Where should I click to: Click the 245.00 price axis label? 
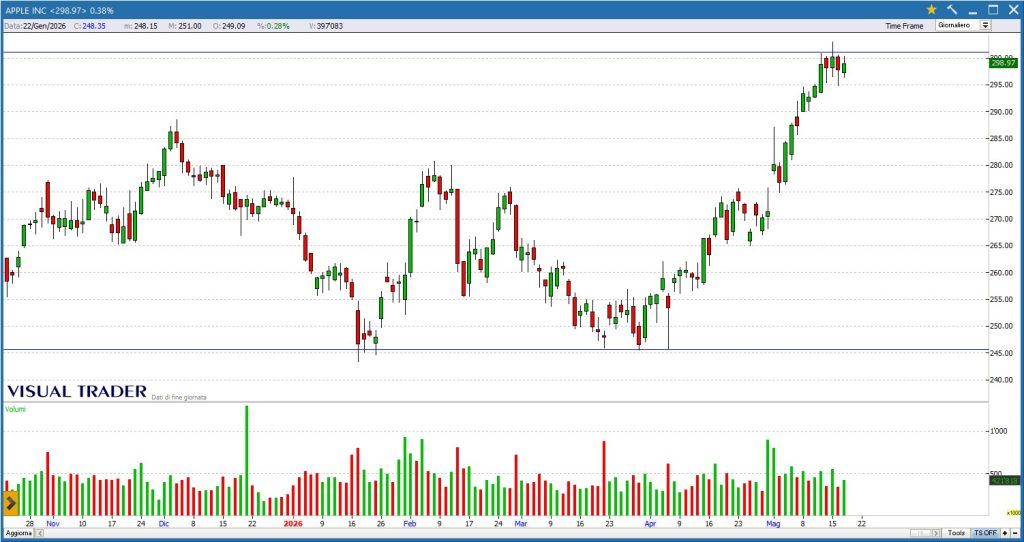1004,353
